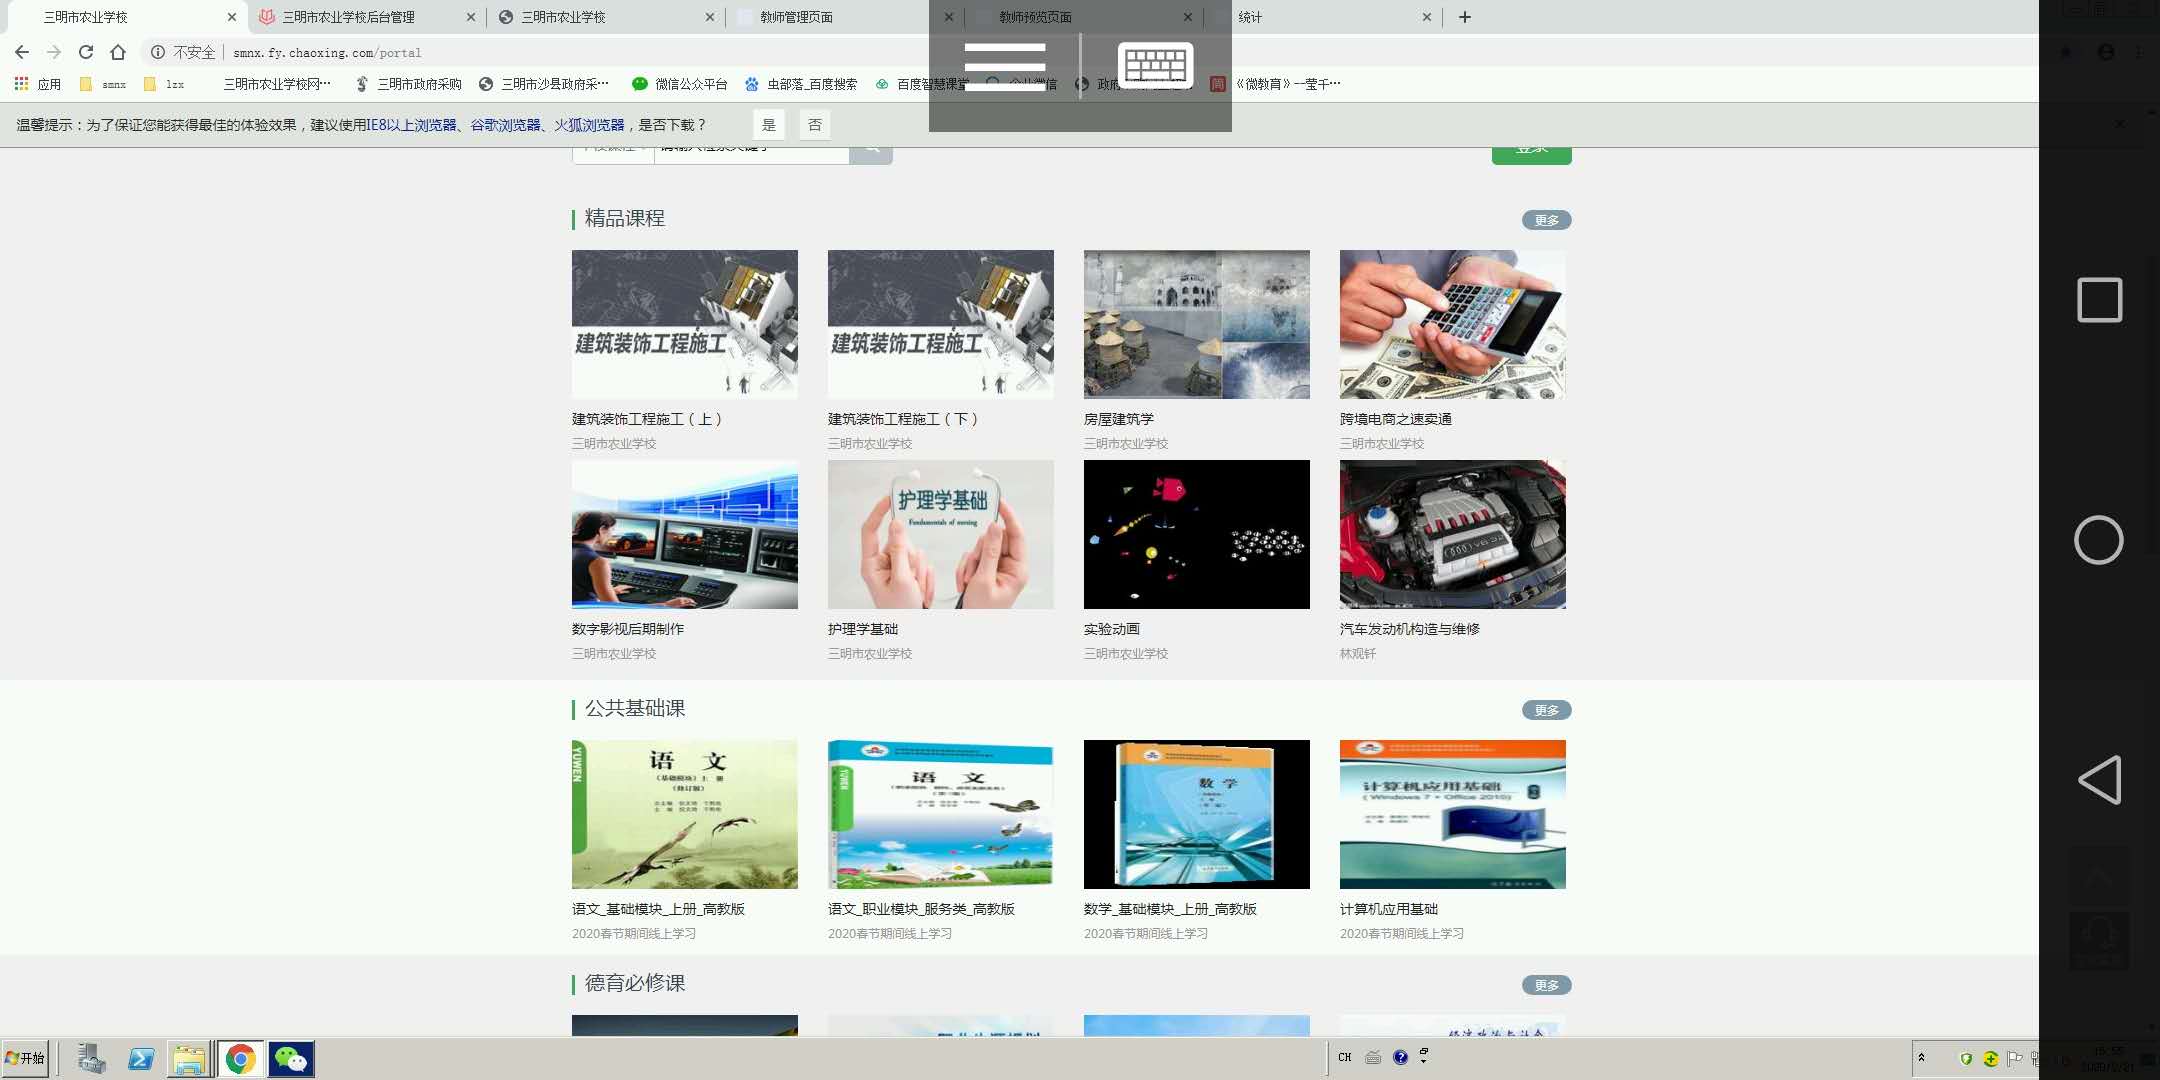Open the 护理学基础 course thumbnail
This screenshot has height=1080, width=2160.
pyautogui.click(x=940, y=534)
